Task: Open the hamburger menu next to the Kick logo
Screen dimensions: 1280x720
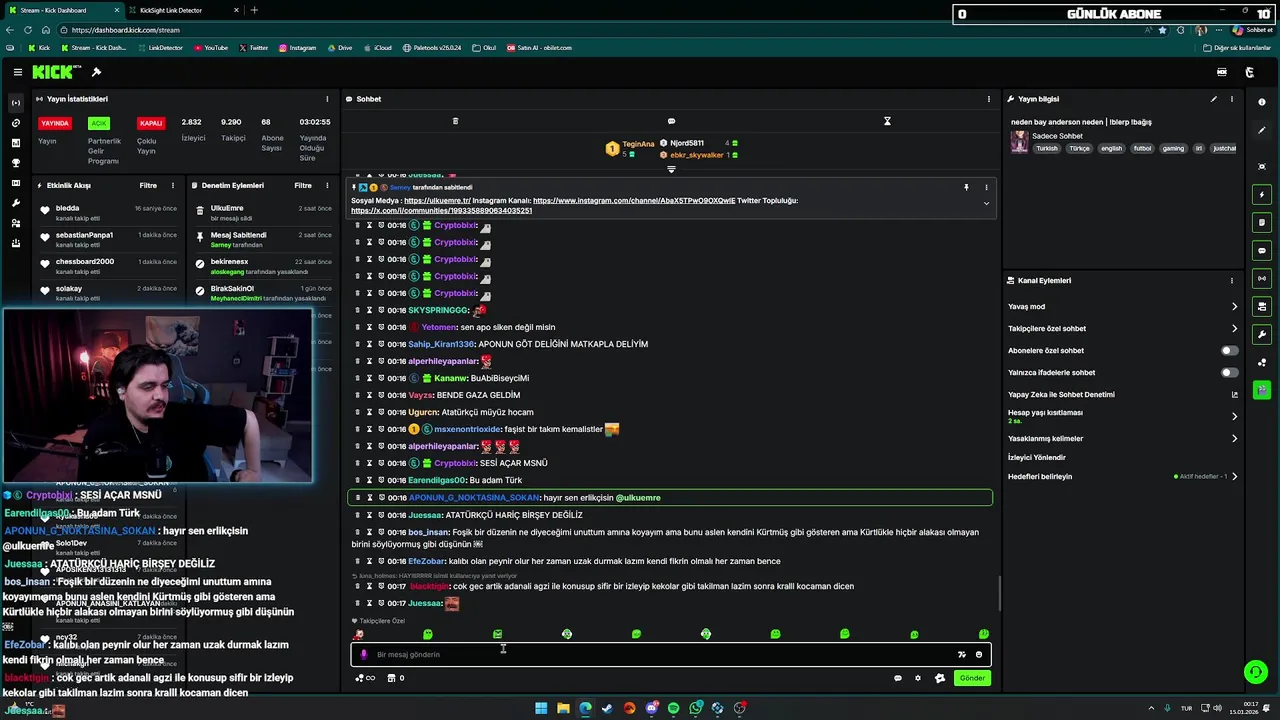Action: point(18,72)
